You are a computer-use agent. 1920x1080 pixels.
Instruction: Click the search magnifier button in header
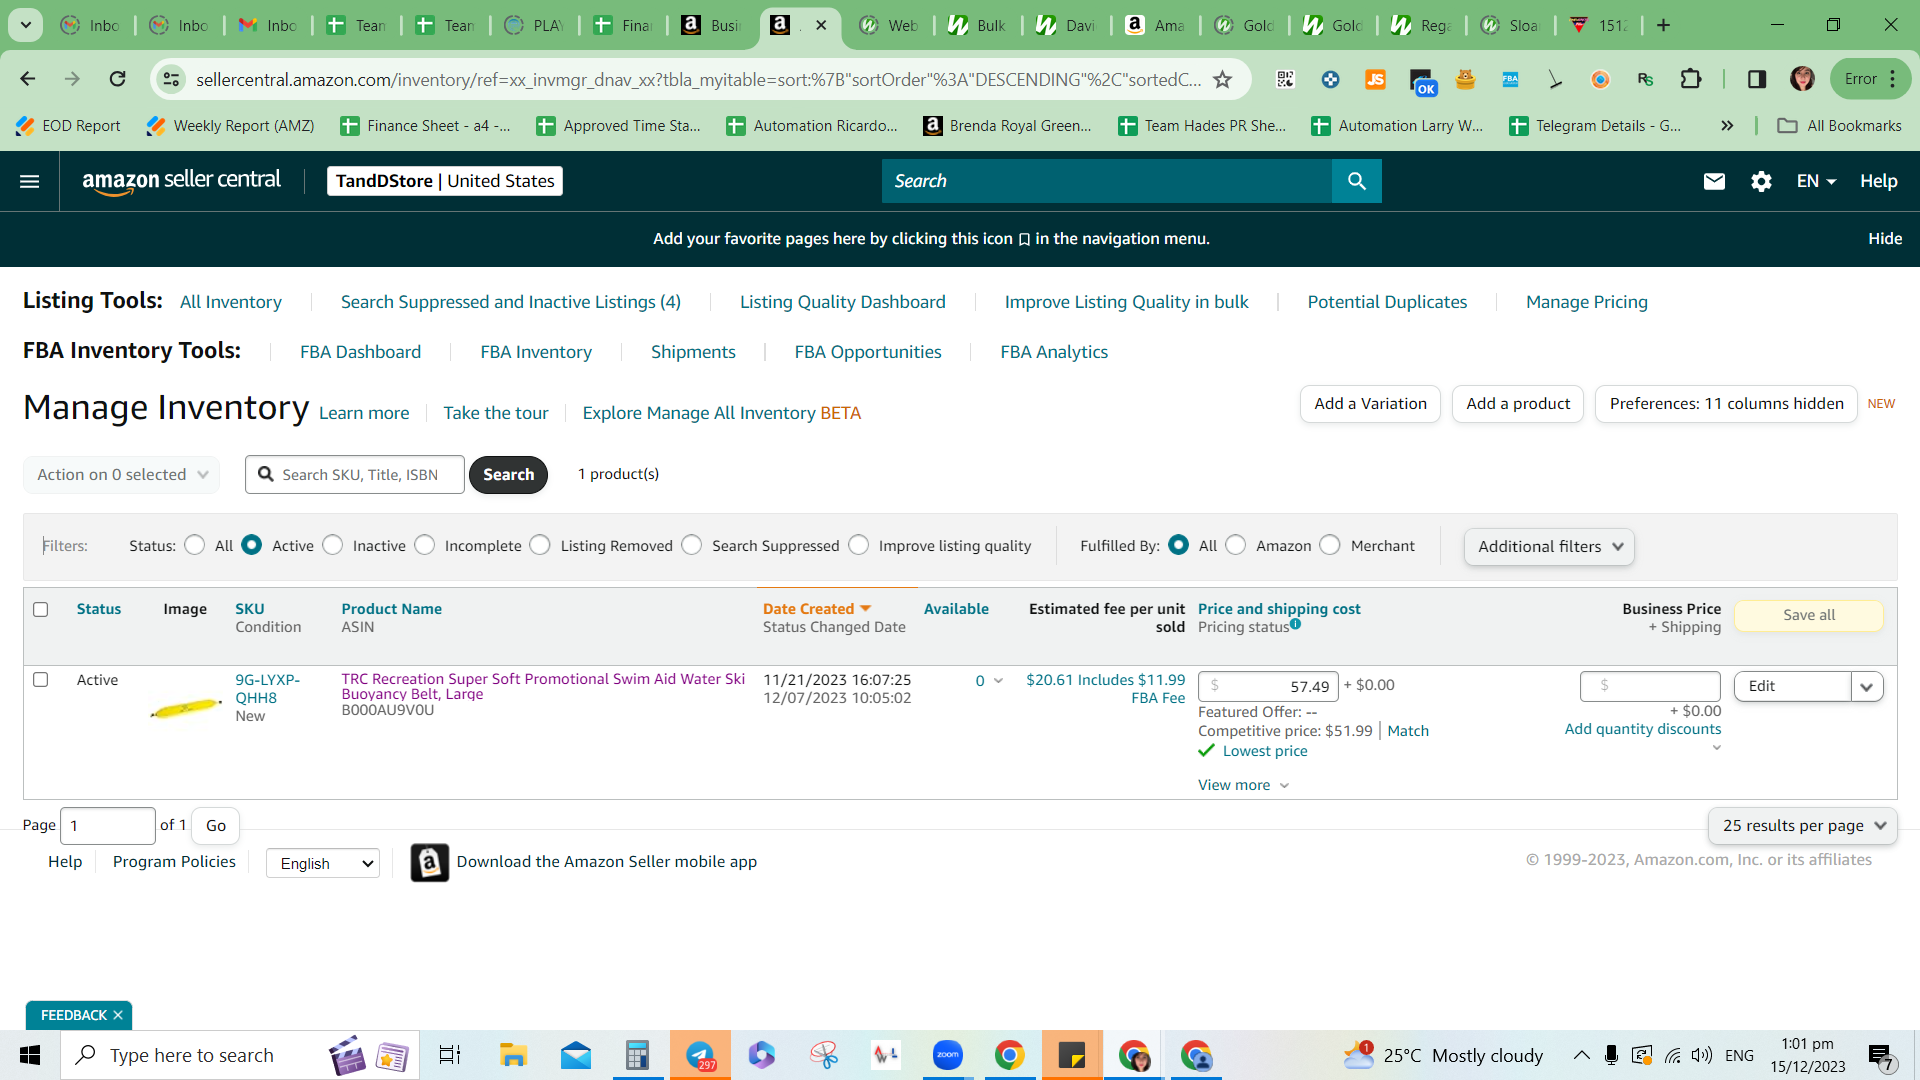(x=1356, y=181)
